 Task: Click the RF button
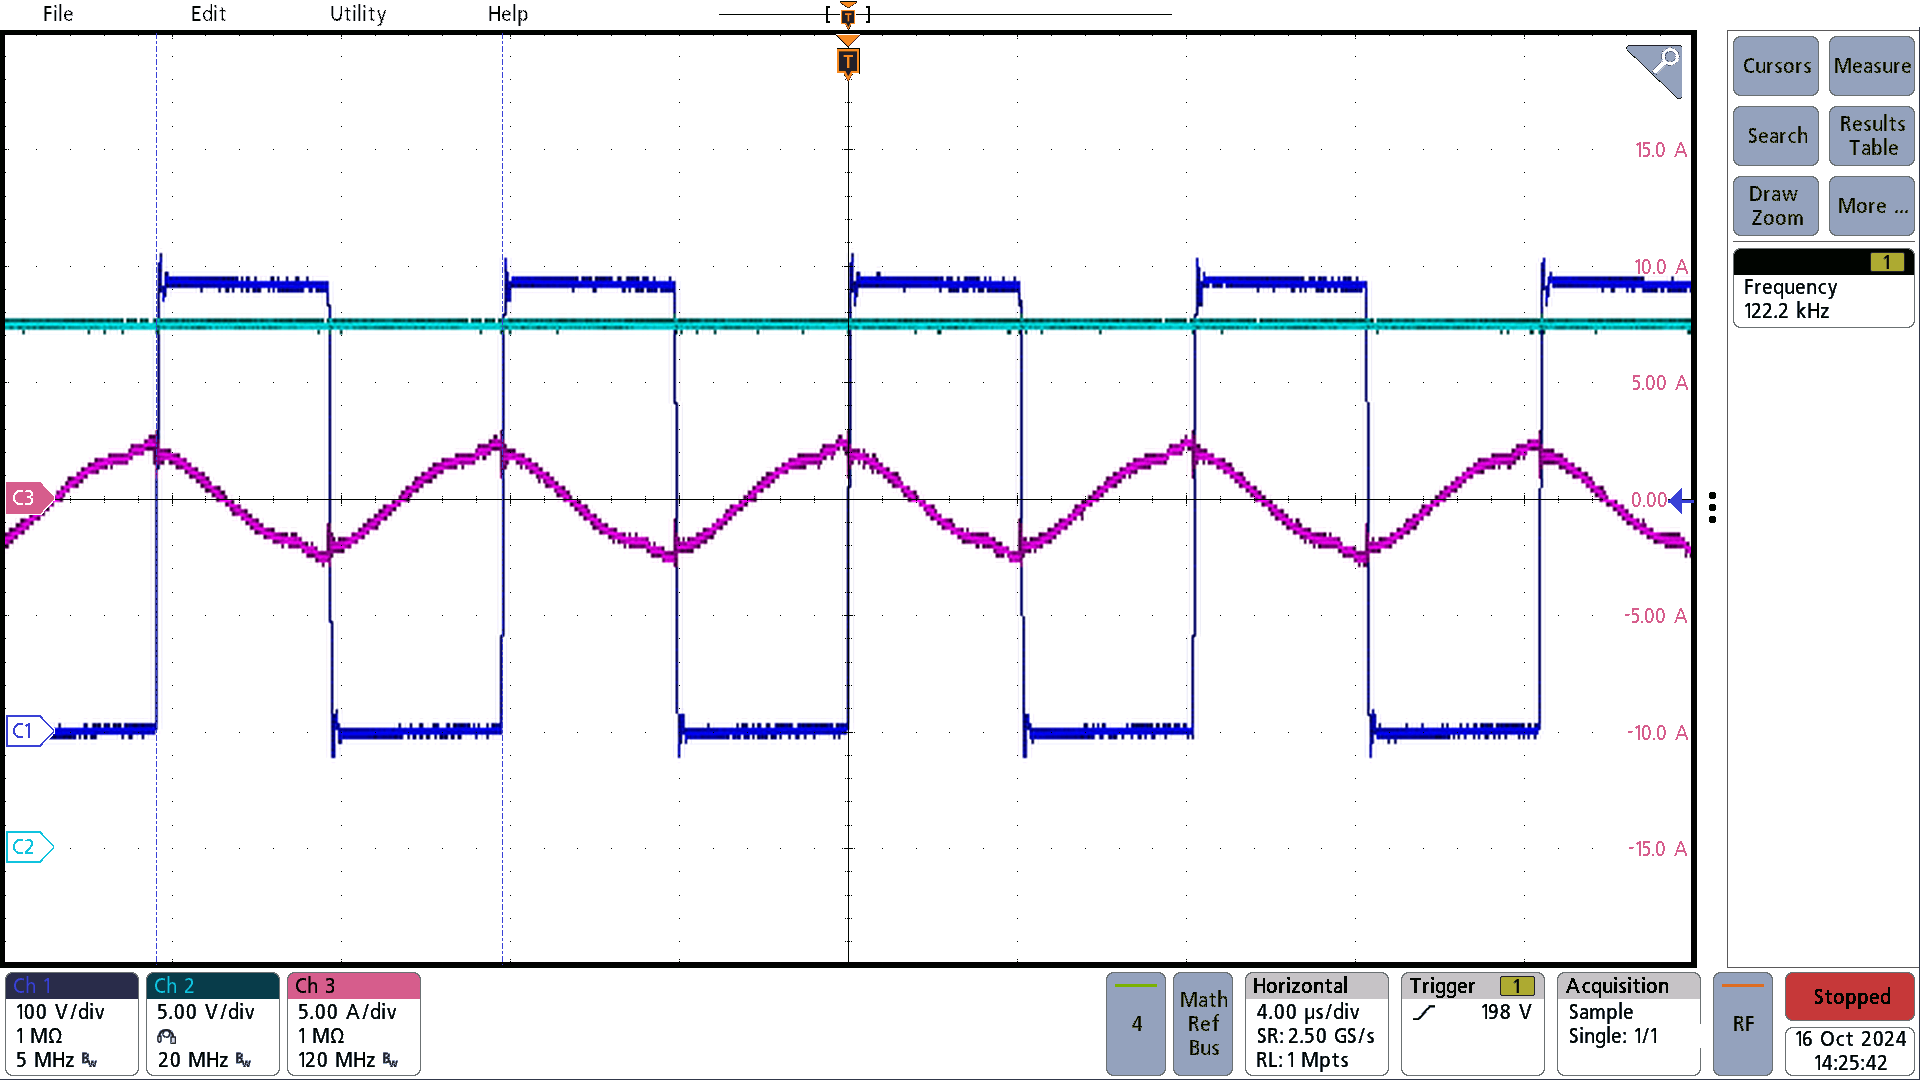pos(1743,1024)
